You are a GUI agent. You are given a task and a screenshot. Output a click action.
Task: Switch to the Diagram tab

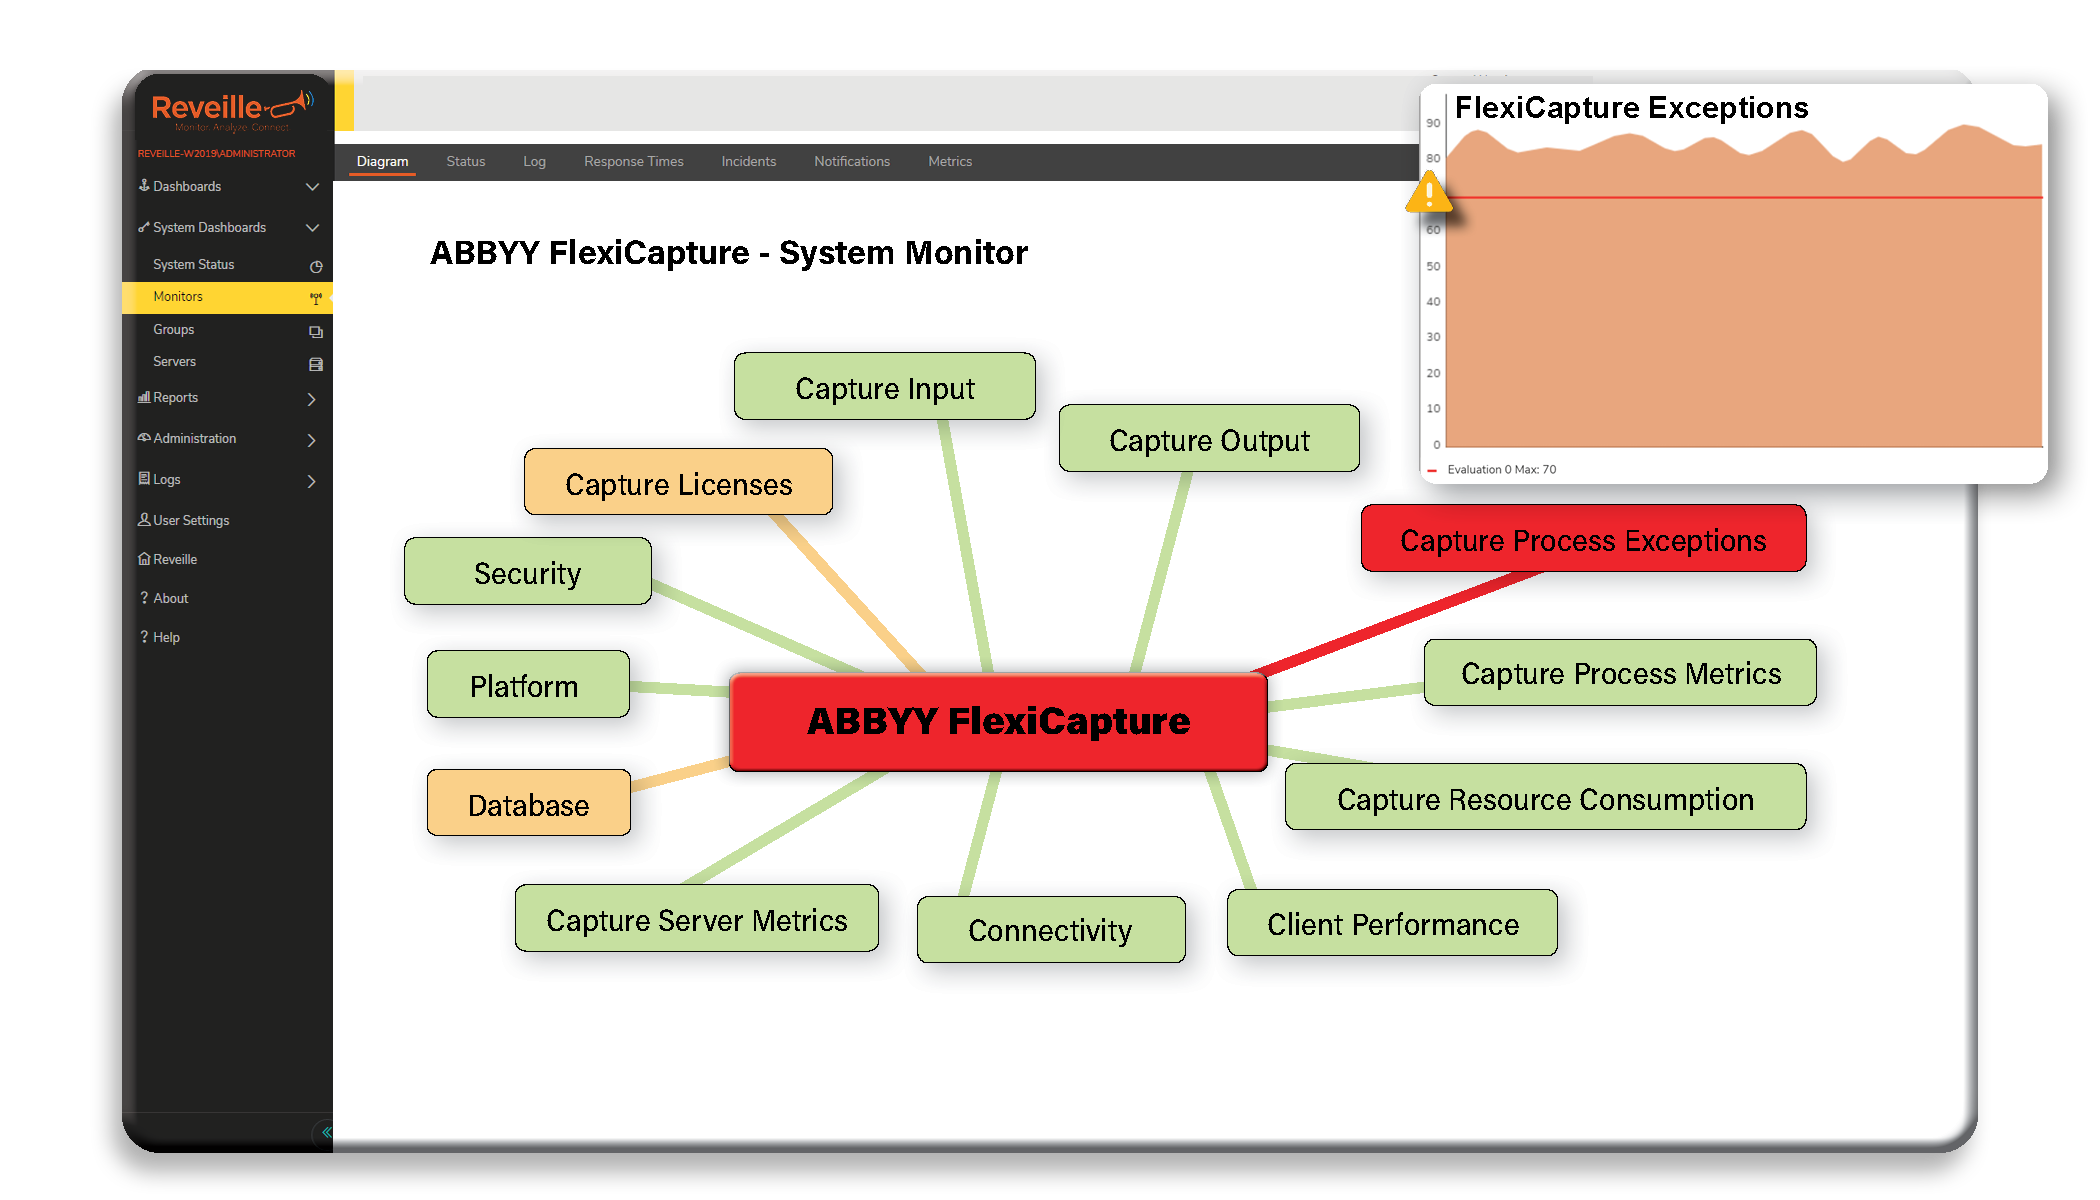tap(382, 162)
